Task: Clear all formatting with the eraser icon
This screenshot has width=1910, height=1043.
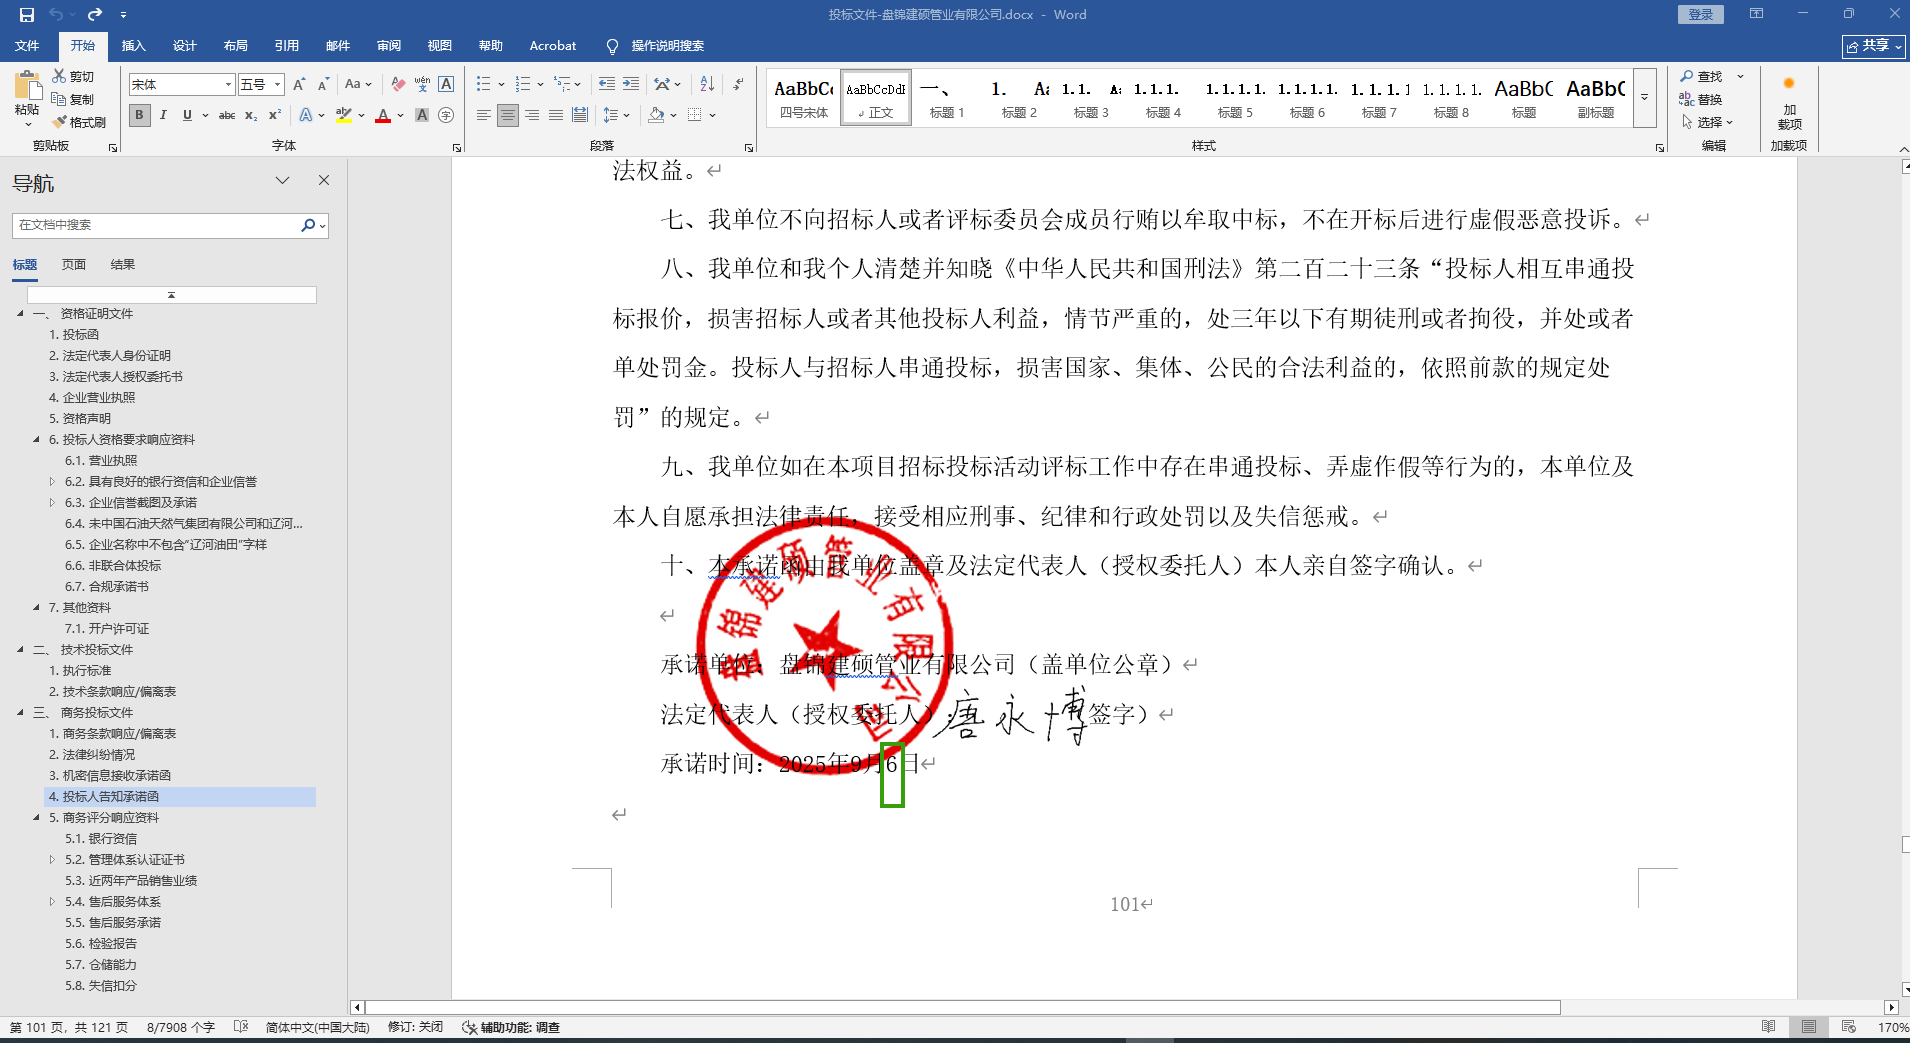Action: [x=398, y=85]
